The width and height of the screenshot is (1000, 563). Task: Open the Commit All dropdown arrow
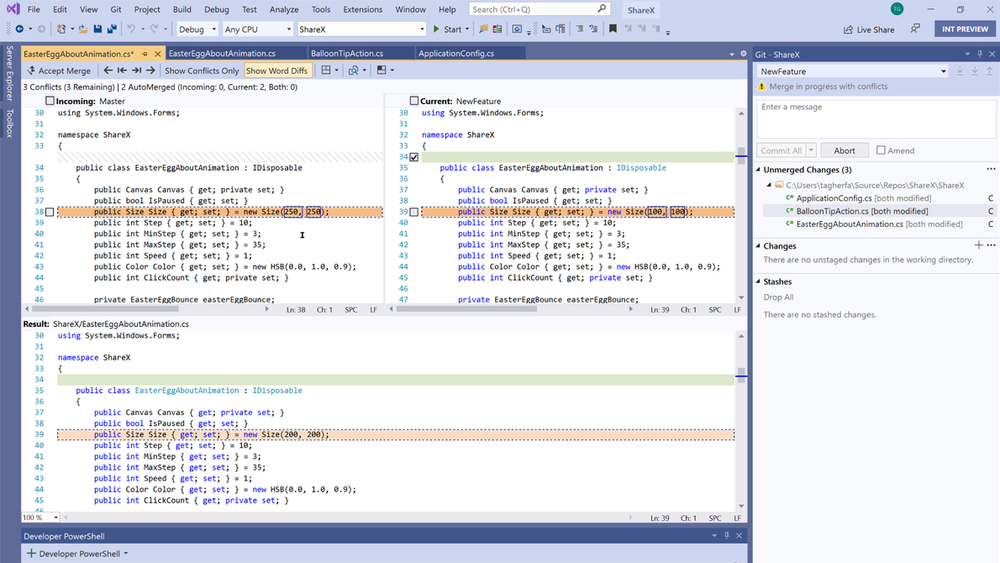811,150
